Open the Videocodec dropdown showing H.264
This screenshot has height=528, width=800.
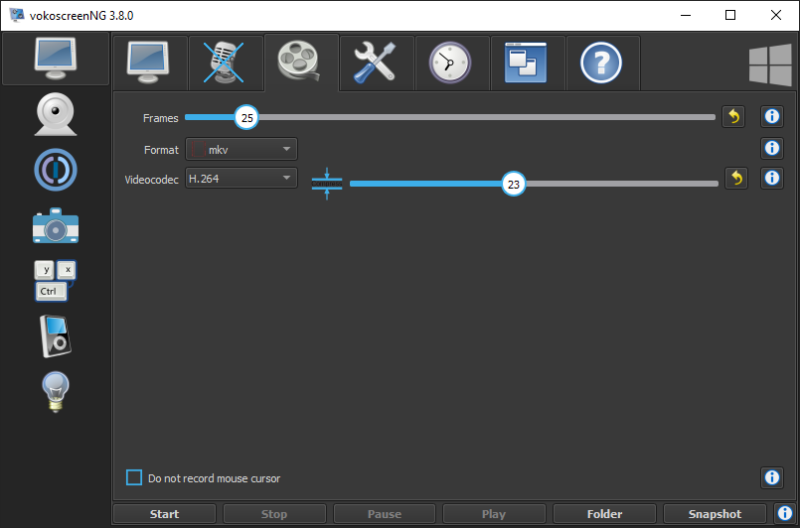point(241,179)
